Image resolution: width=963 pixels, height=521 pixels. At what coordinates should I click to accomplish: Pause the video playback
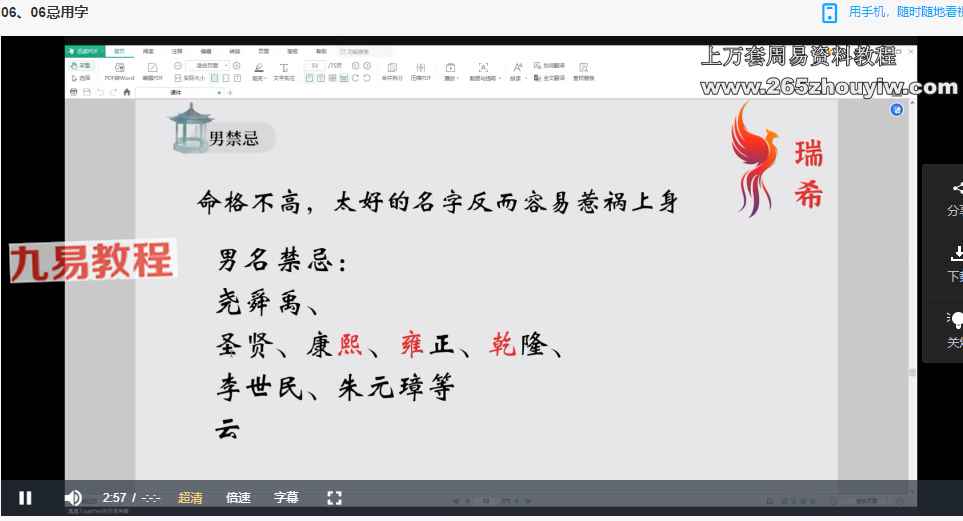tap(25, 497)
